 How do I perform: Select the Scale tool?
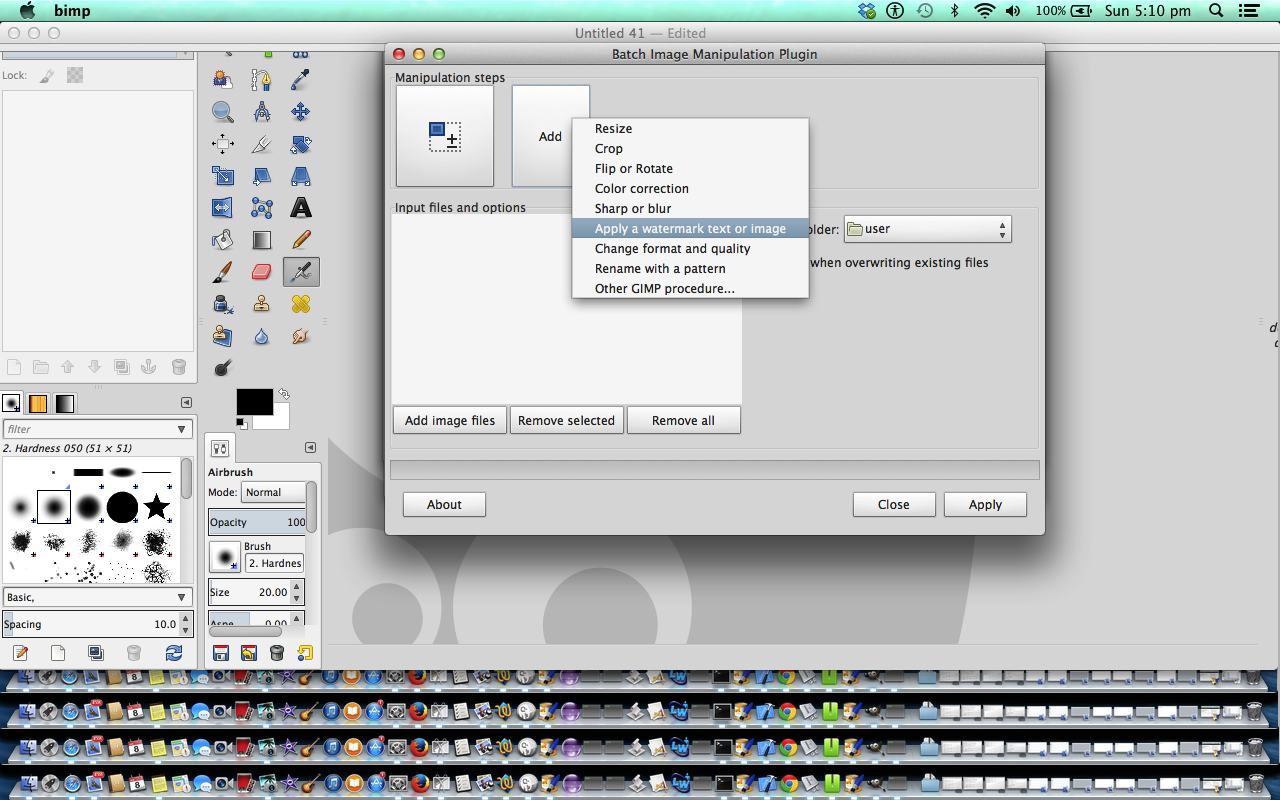[x=222, y=176]
